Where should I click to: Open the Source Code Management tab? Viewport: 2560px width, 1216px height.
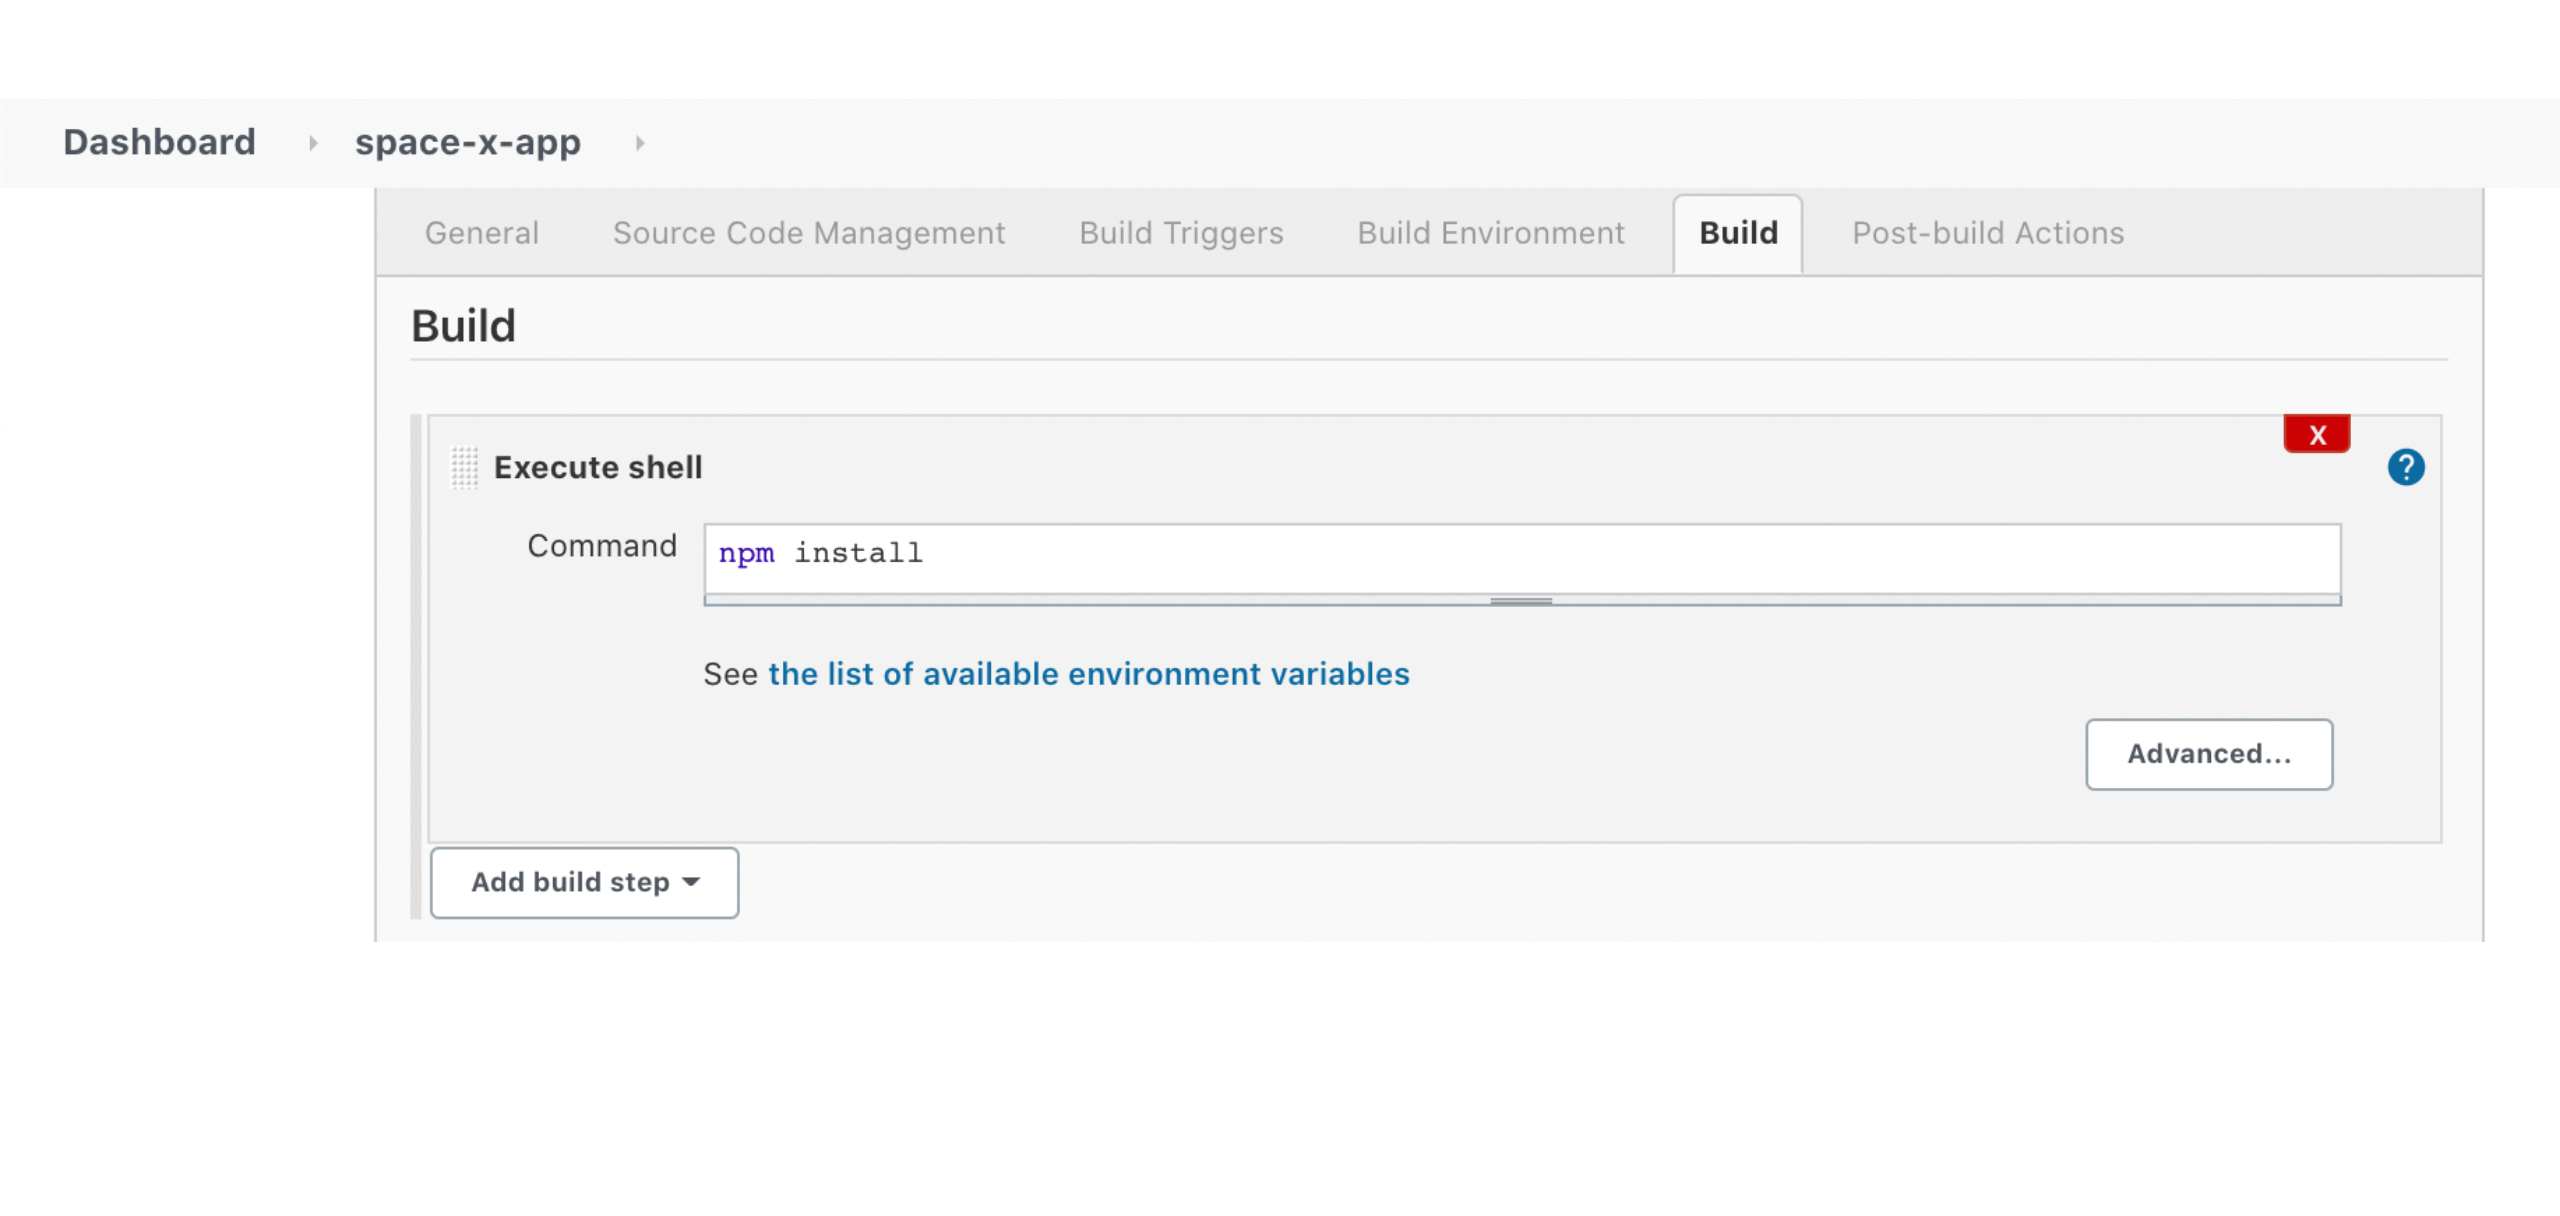[808, 233]
